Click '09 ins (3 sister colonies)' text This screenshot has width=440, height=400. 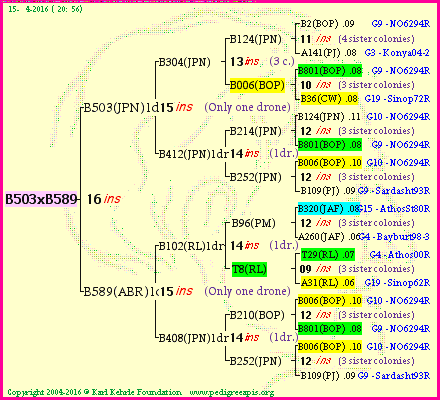tap(357, 269)
